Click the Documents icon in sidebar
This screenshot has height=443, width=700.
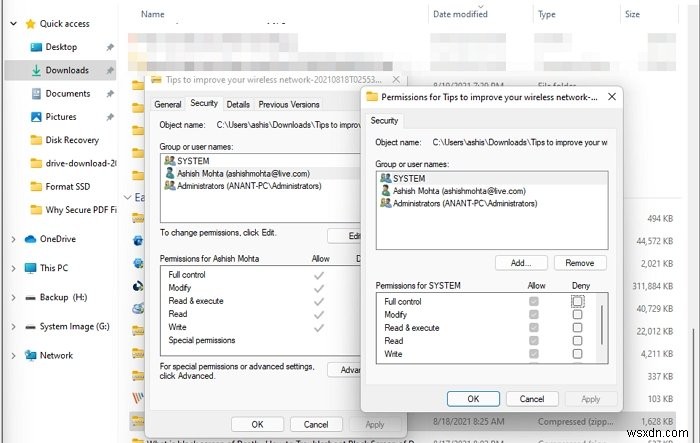point(36,93)
